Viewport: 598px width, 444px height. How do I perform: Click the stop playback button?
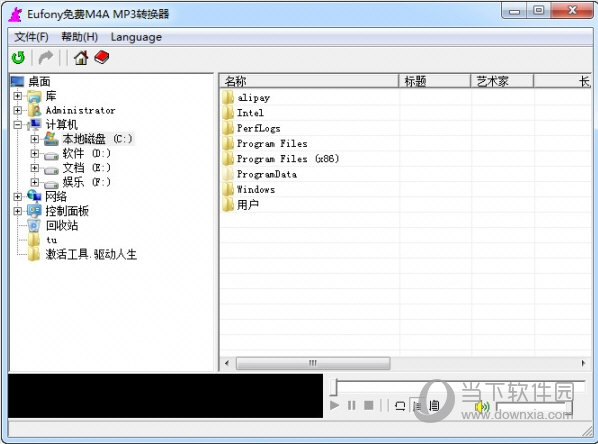(x=368, y=405)
